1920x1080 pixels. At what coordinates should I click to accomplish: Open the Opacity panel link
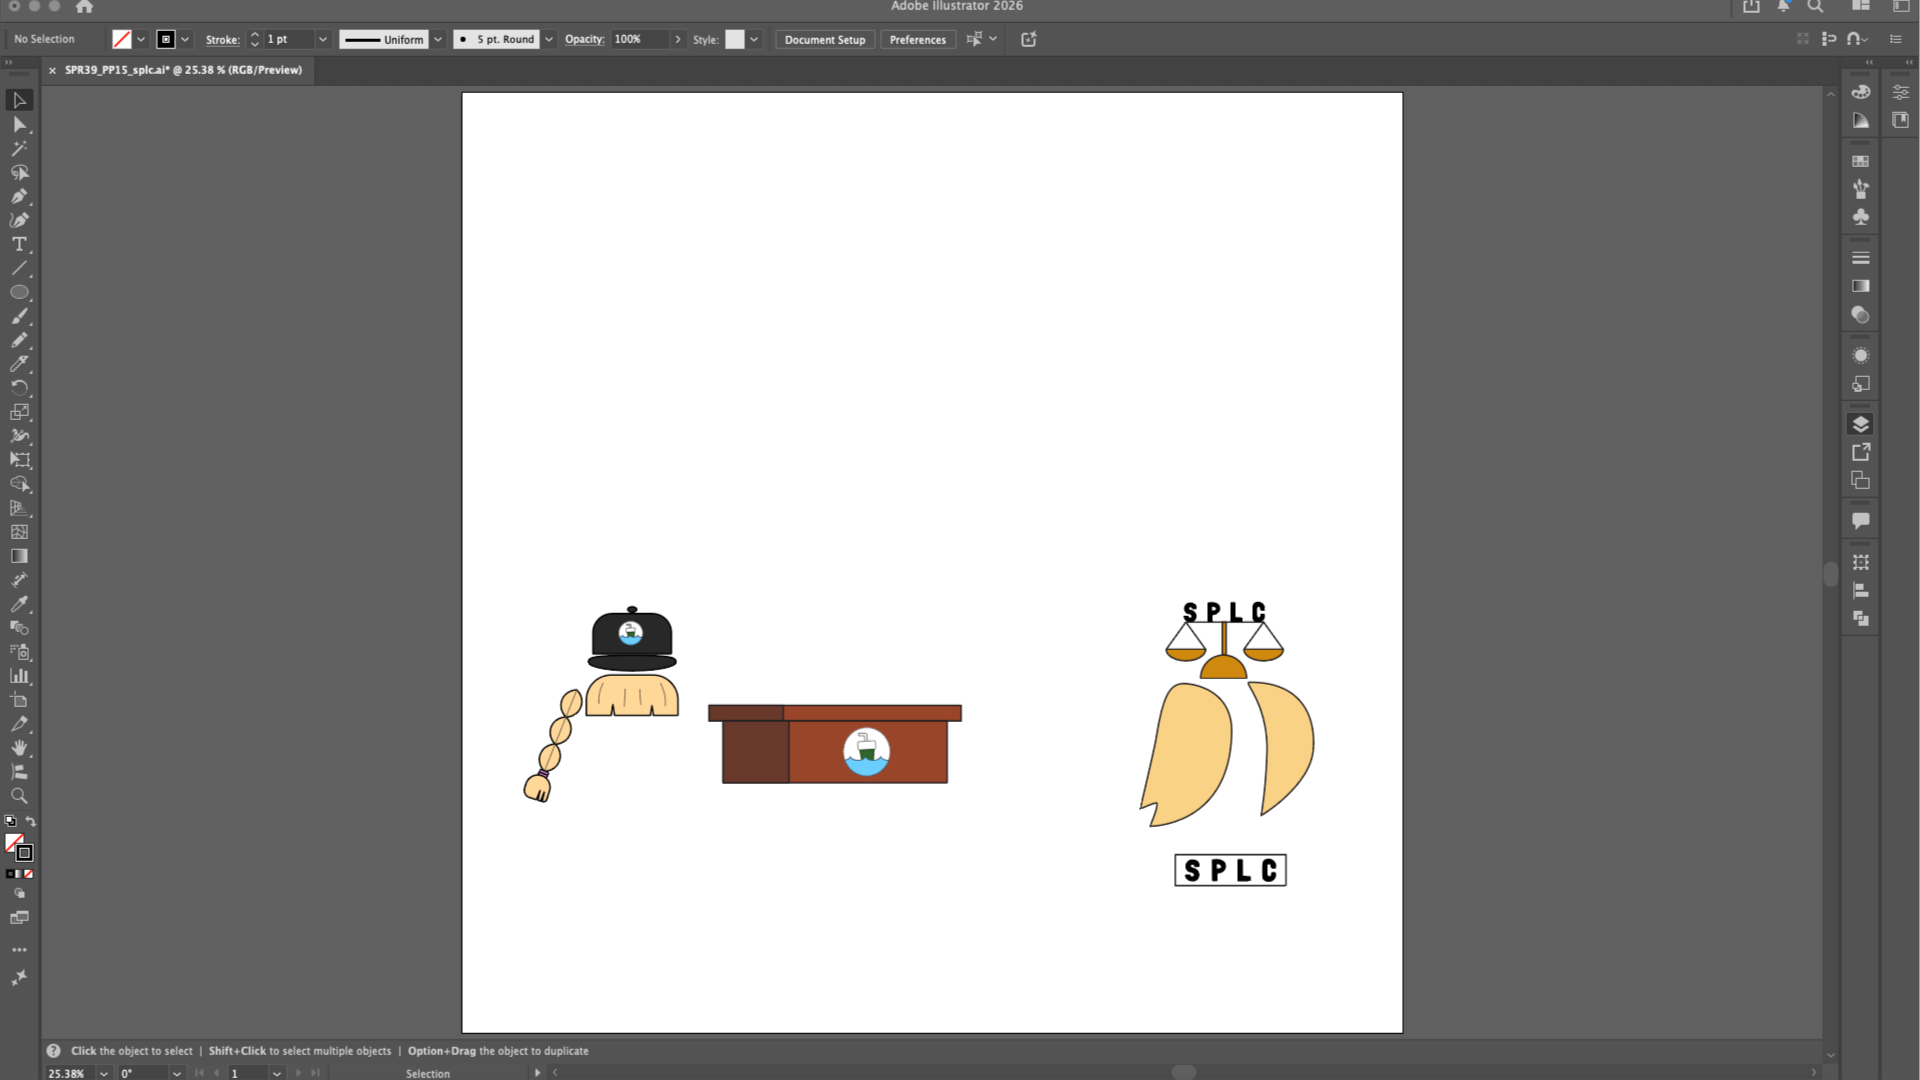pos(584,39)
